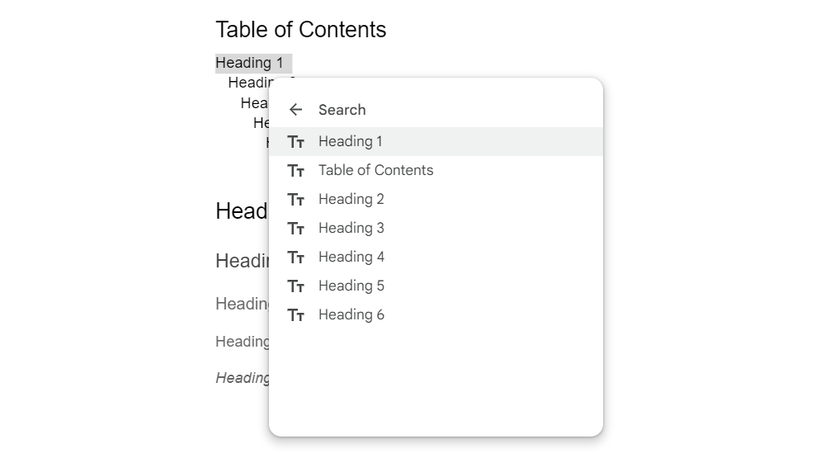Select Heading 1 in the popup list
The height and width of the screenshot is (454, 825).
pos(350,142)
